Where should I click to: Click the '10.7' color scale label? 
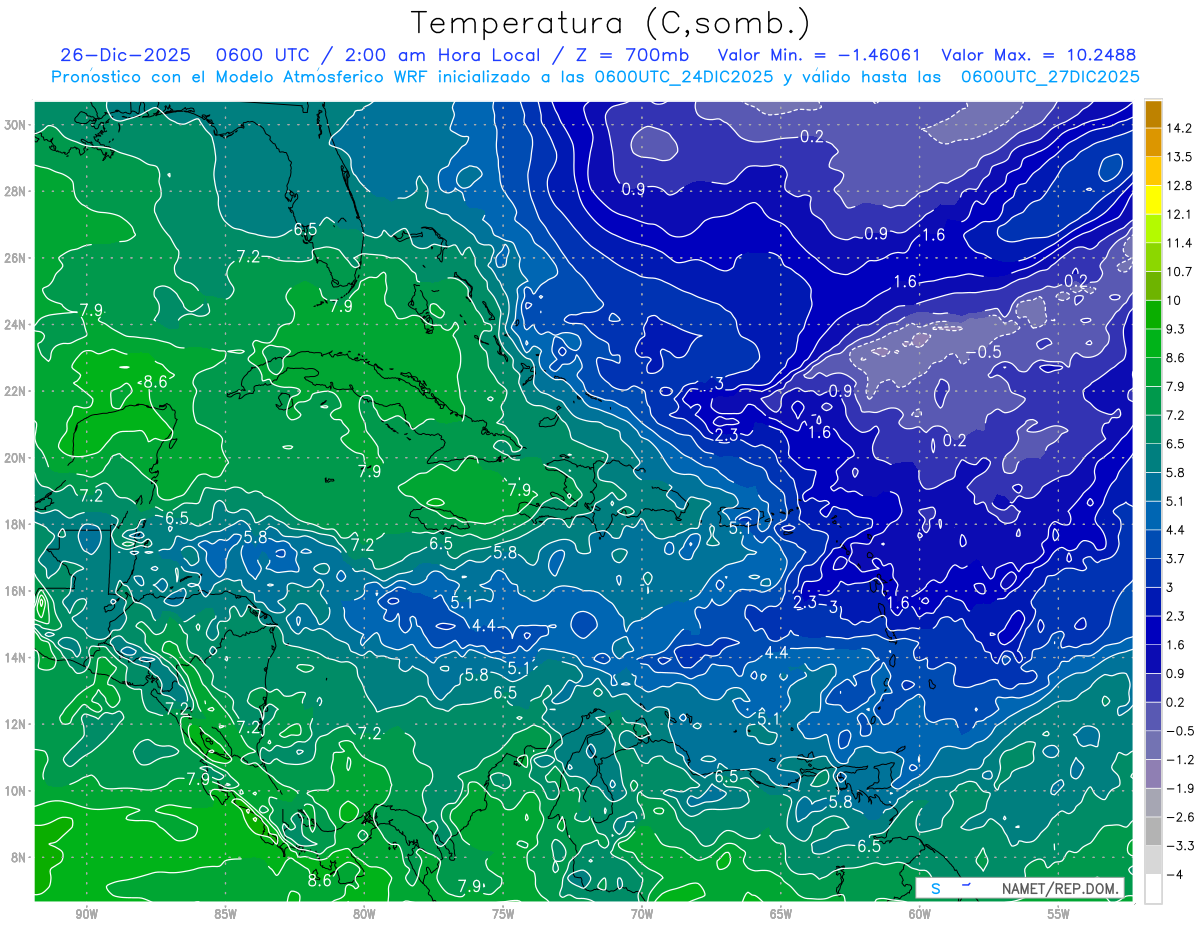coord(1179,272)
